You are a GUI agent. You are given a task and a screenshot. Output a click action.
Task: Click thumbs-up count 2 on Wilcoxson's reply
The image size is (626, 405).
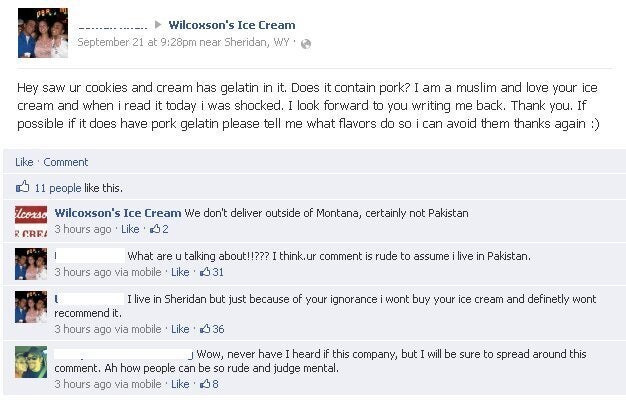[x=159, y=229]
